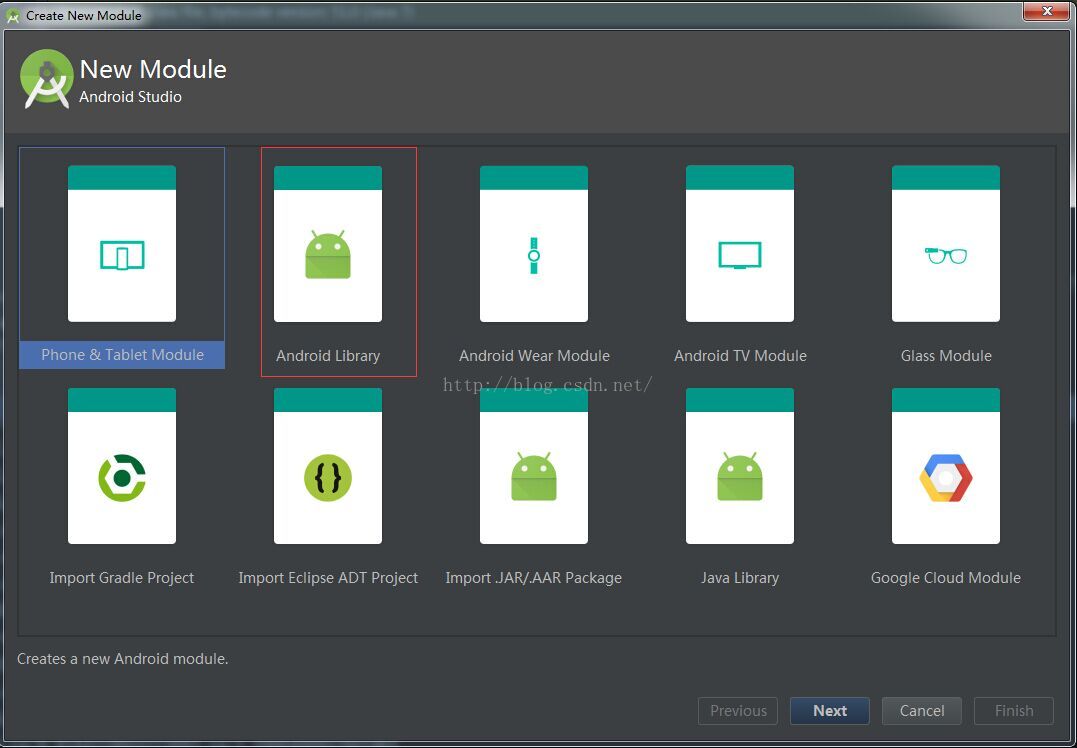The height and width of the screenshot is (748, 1077).
Task: Click the 'Import .JAR/.AAR Package' label
Action: (534, 578)
